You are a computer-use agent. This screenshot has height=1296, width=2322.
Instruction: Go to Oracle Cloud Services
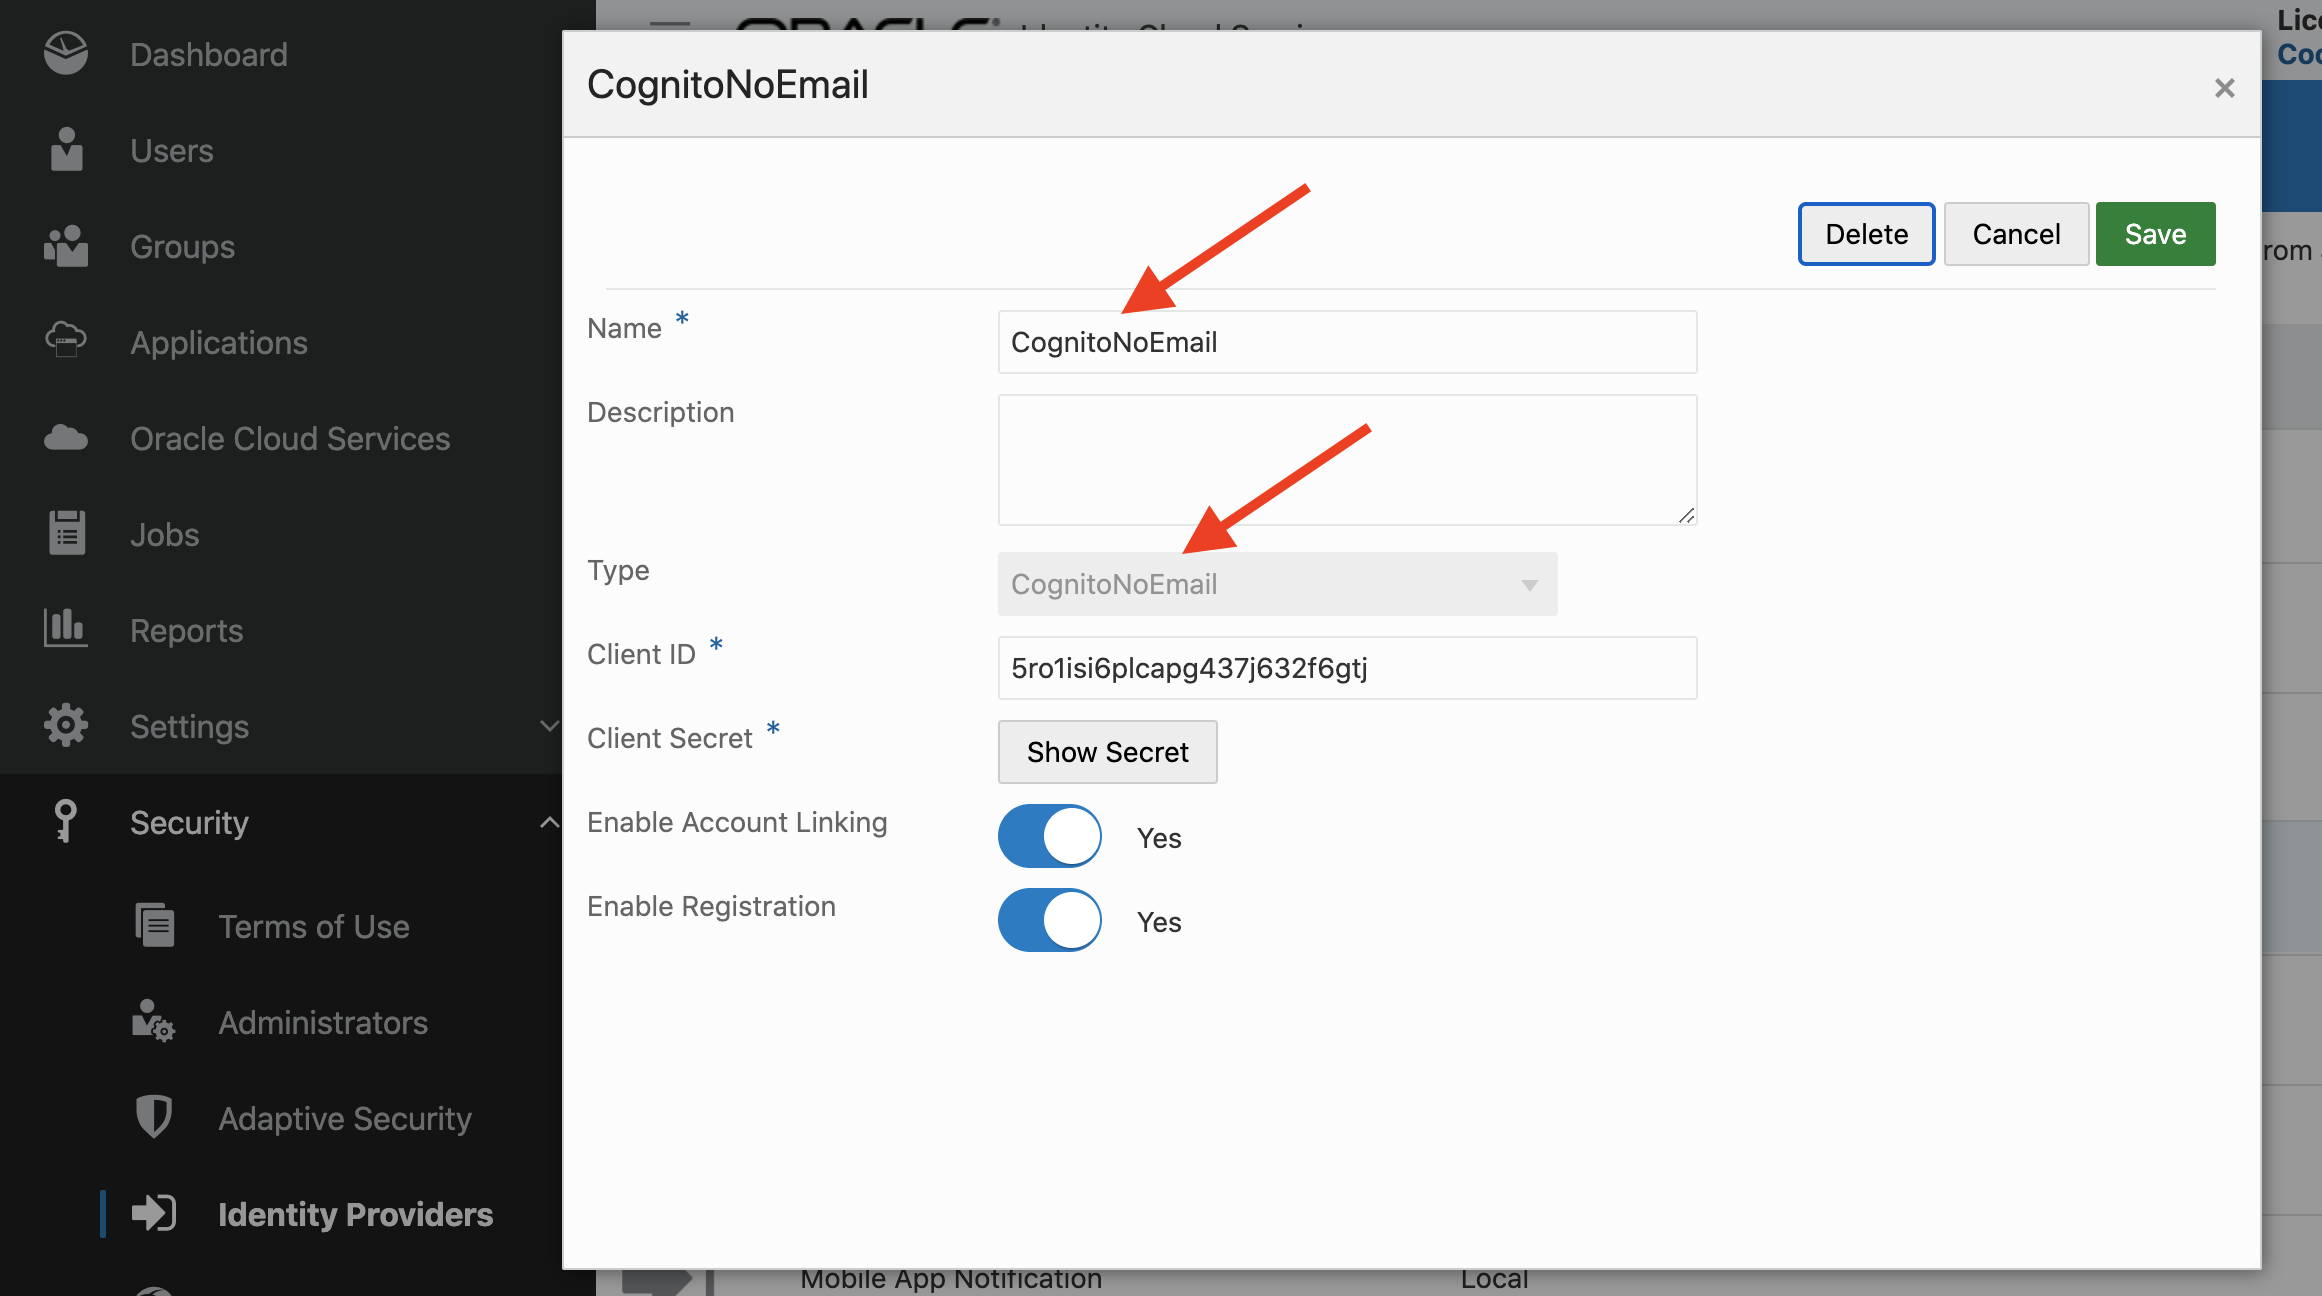click(290, 438)
